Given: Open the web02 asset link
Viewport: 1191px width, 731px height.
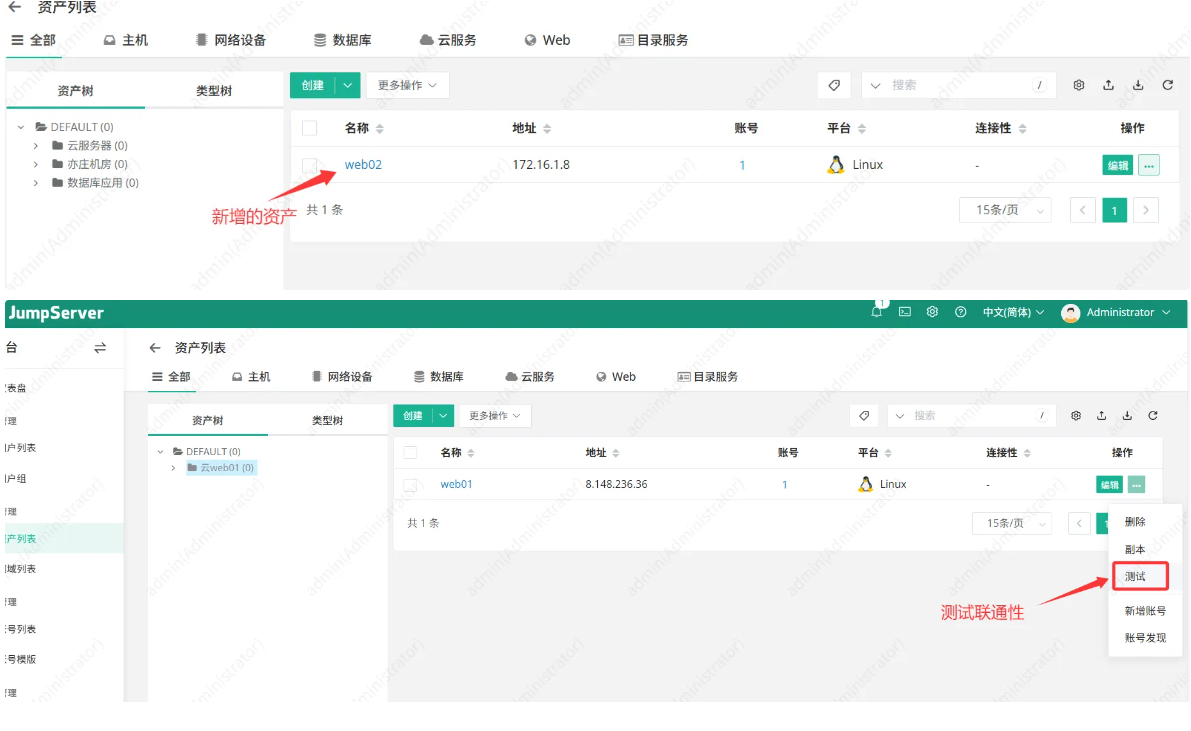Looking at the screenshot, I should [x=363, y=165].
